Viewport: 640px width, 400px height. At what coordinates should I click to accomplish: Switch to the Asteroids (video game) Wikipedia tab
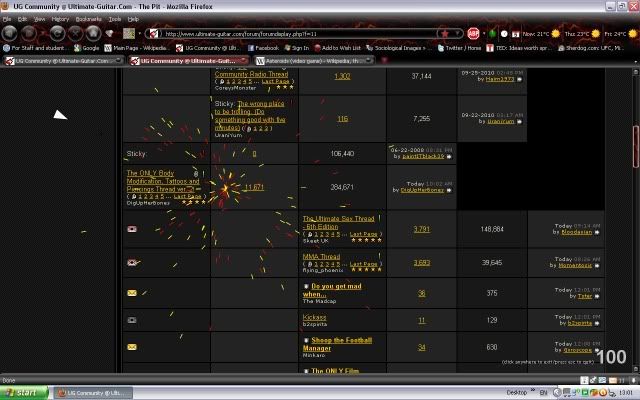314,61
